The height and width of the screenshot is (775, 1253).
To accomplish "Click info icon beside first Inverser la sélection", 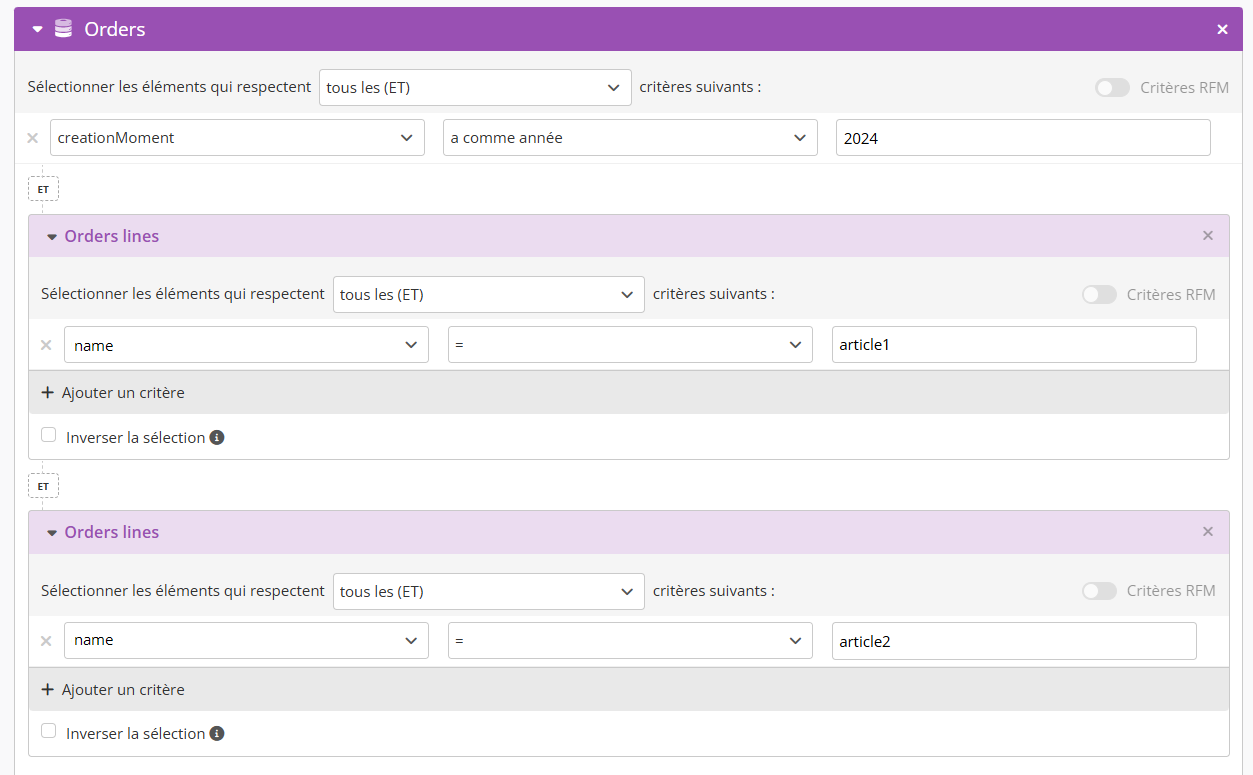I will tap(217, 438).
